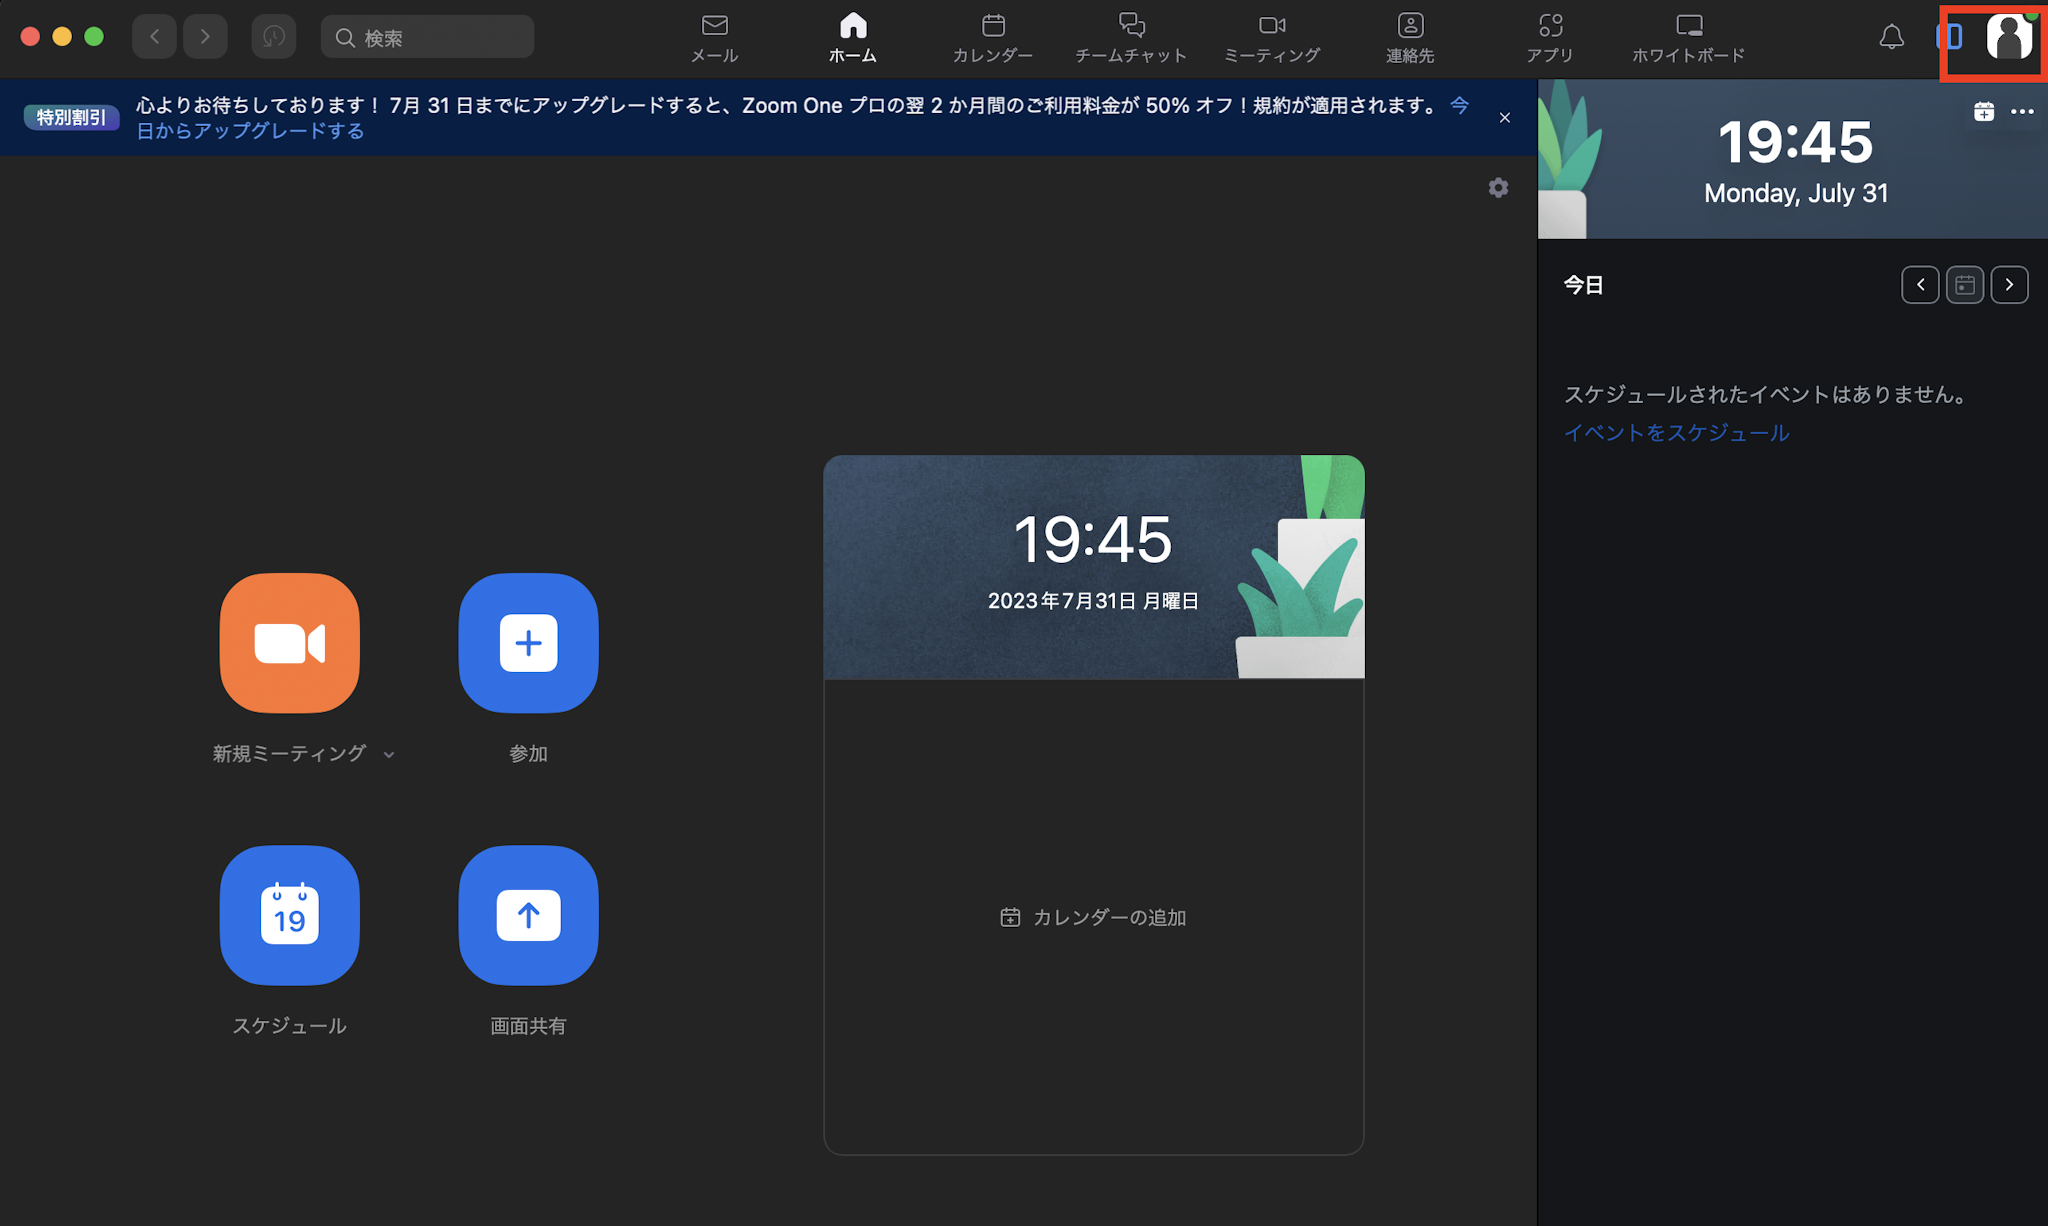Switch to the チームチャット tab

click(1131, 38)
